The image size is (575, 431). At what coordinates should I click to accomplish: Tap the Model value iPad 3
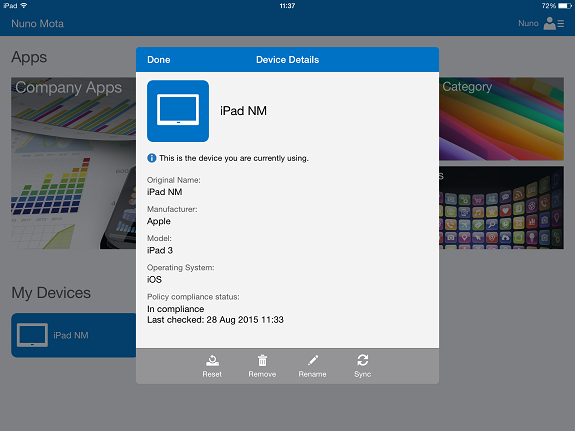pos(160,250)
